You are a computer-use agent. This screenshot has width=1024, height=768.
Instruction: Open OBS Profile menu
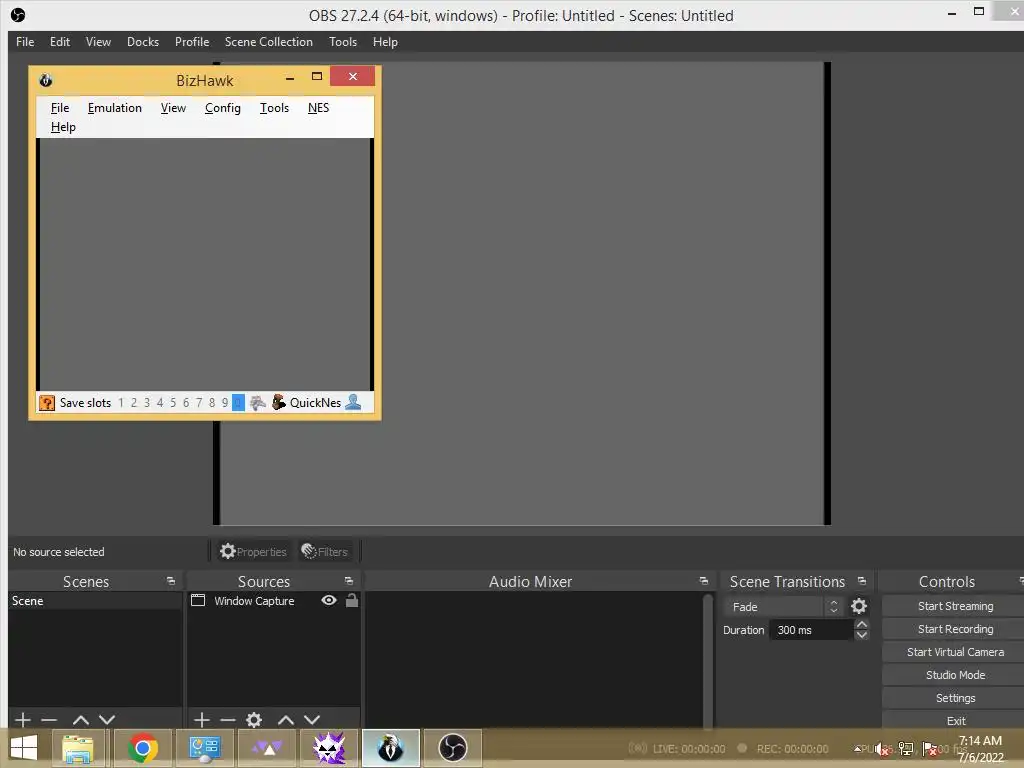[x=192, y=42]
